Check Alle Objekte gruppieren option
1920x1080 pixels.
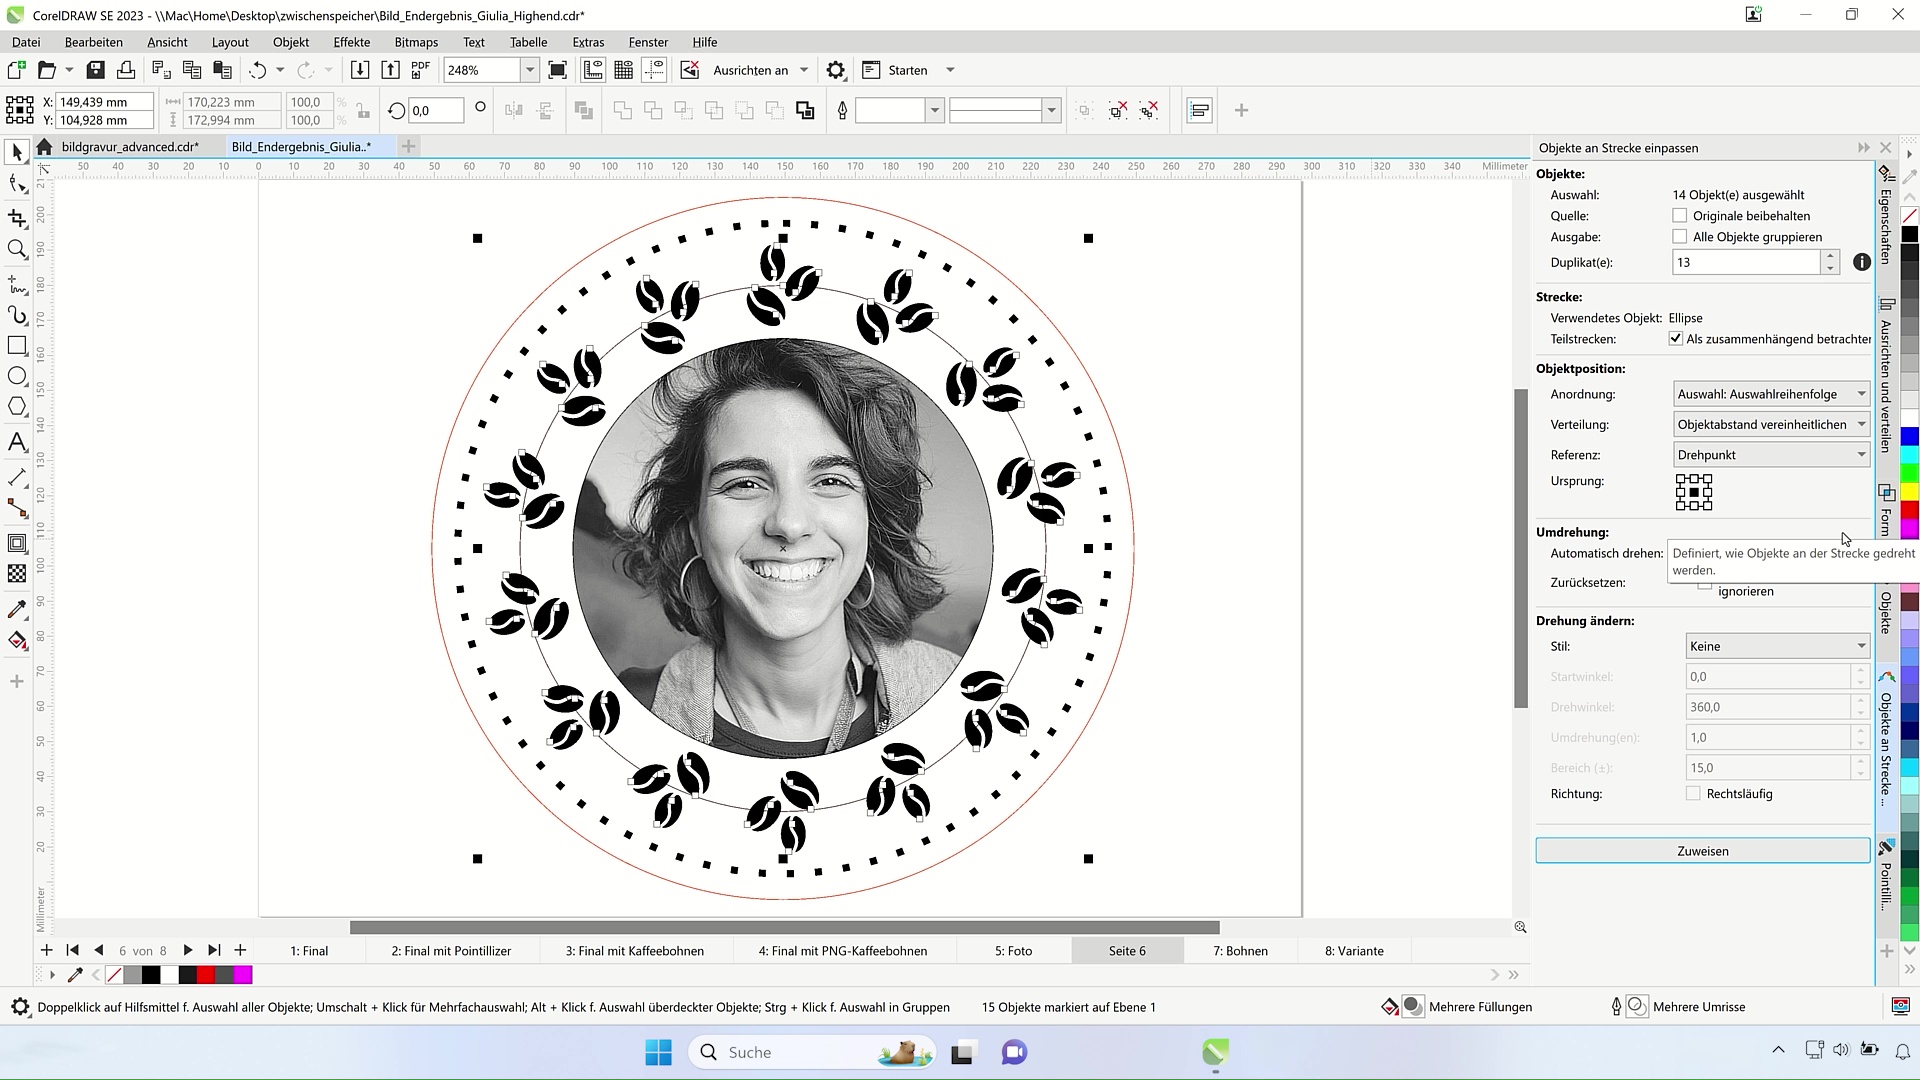tap(1680, 237)
